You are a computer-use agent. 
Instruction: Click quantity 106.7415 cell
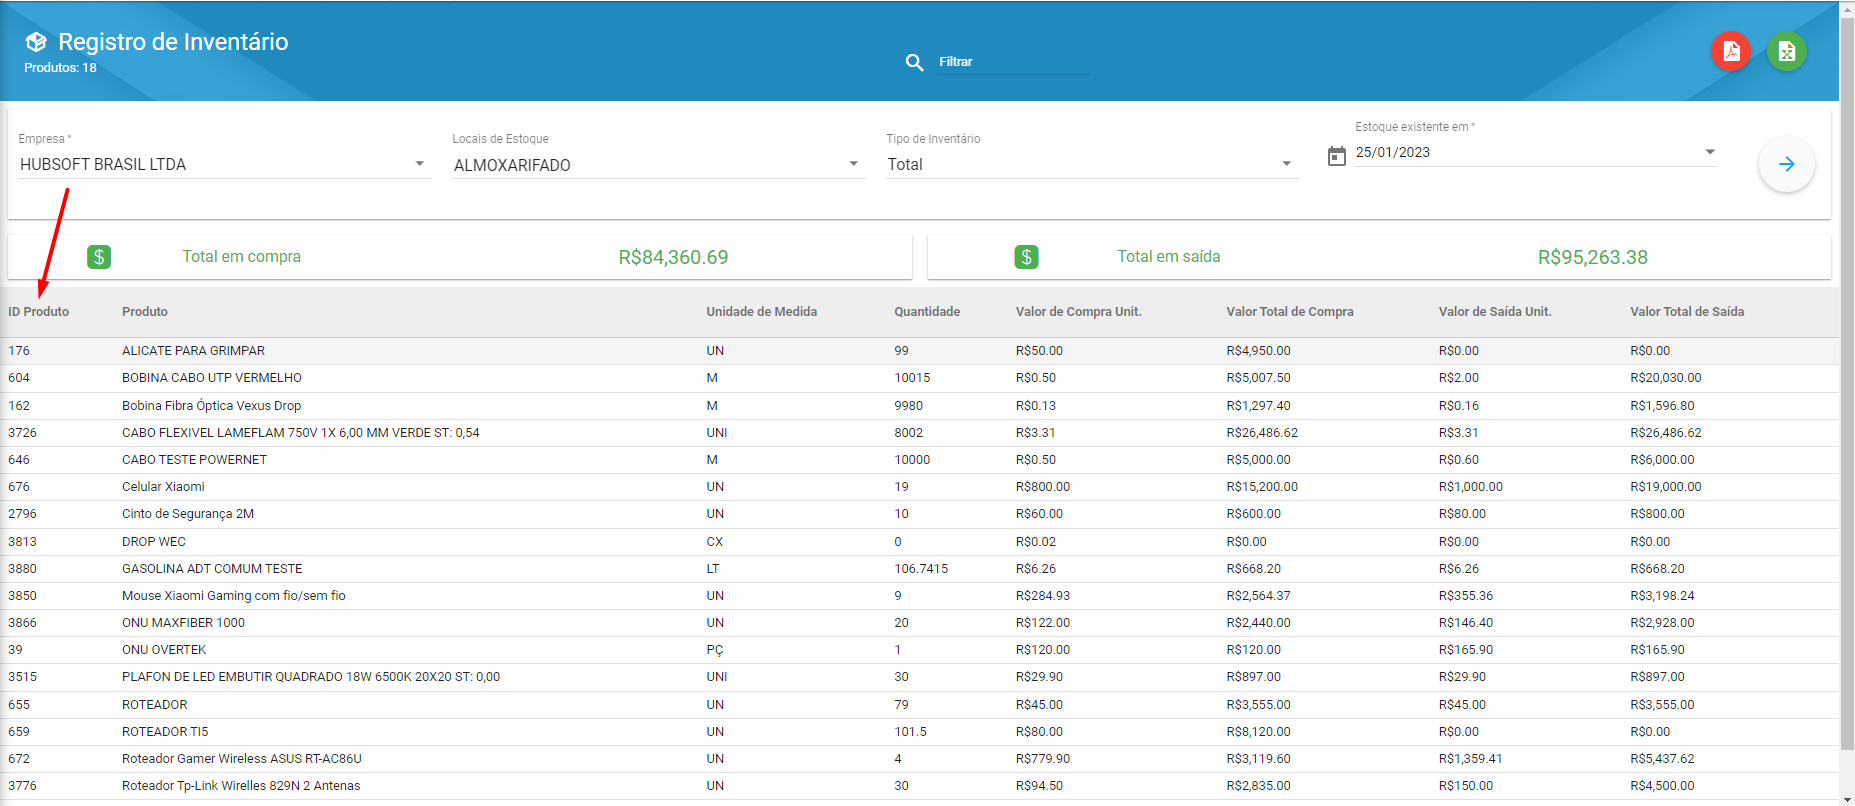921,569
